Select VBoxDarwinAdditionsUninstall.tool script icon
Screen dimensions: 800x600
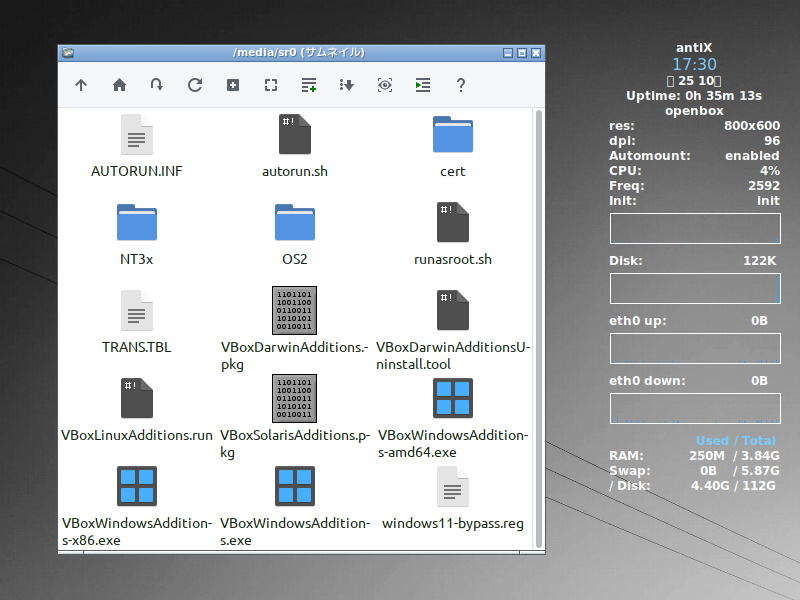[453, 310]
